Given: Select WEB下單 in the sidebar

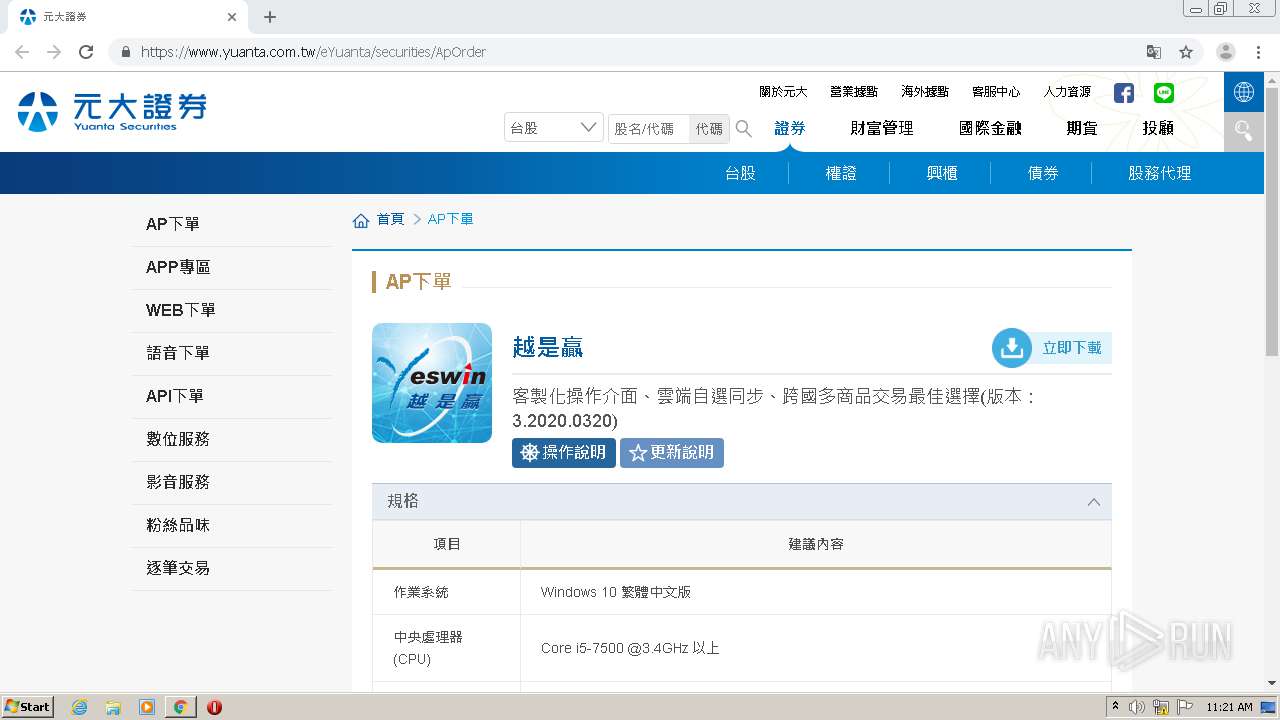Looking at the screenshot, I should (x=232, y=310).
